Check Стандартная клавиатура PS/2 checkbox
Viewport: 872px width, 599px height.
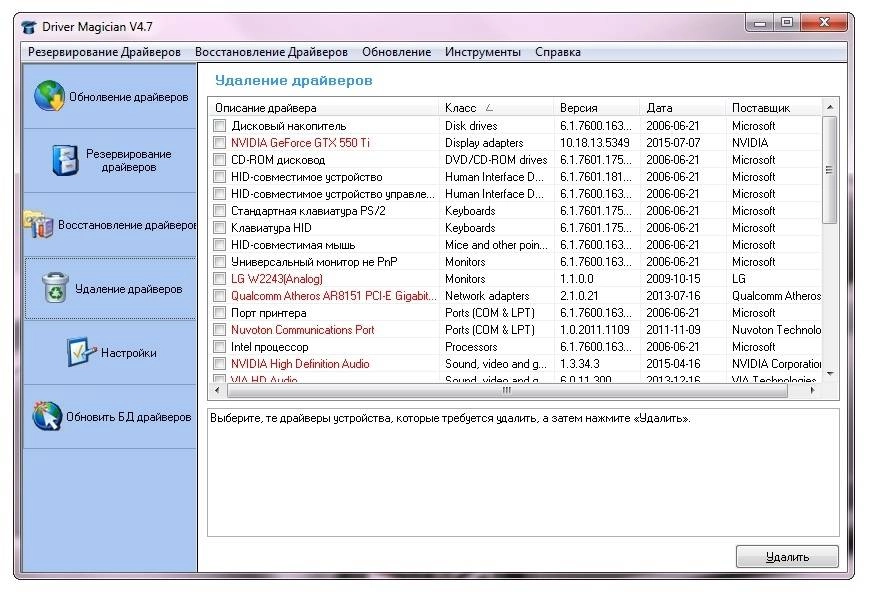coord(220,211)
